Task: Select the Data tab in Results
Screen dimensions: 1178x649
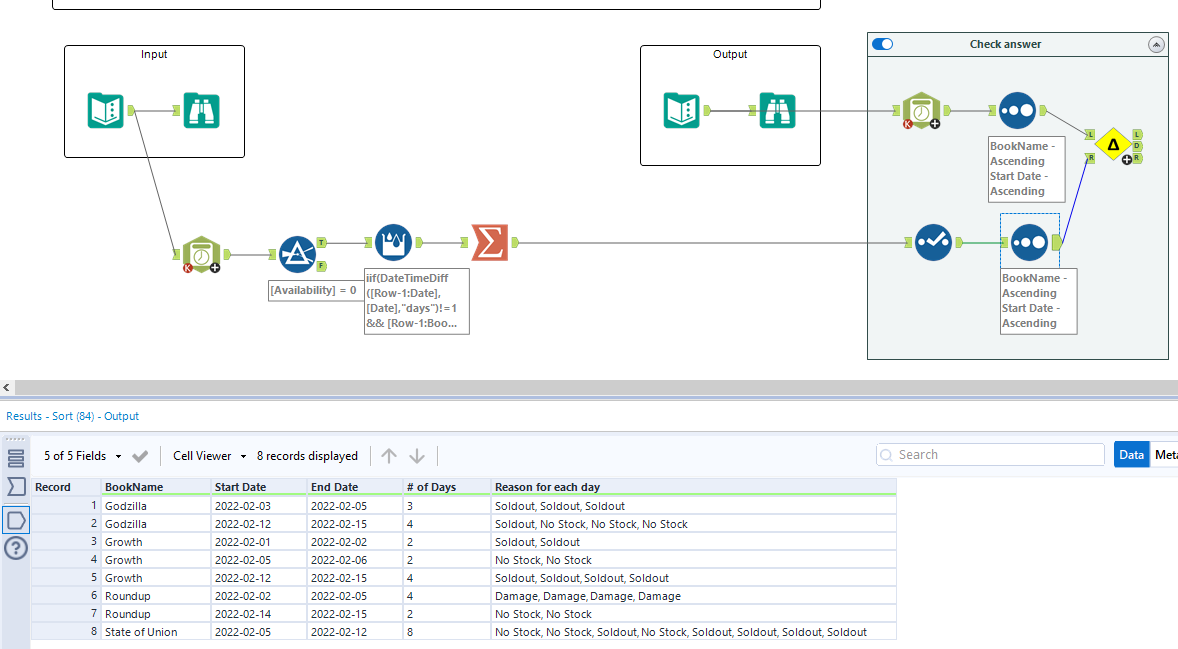Action: (1131, 454)
